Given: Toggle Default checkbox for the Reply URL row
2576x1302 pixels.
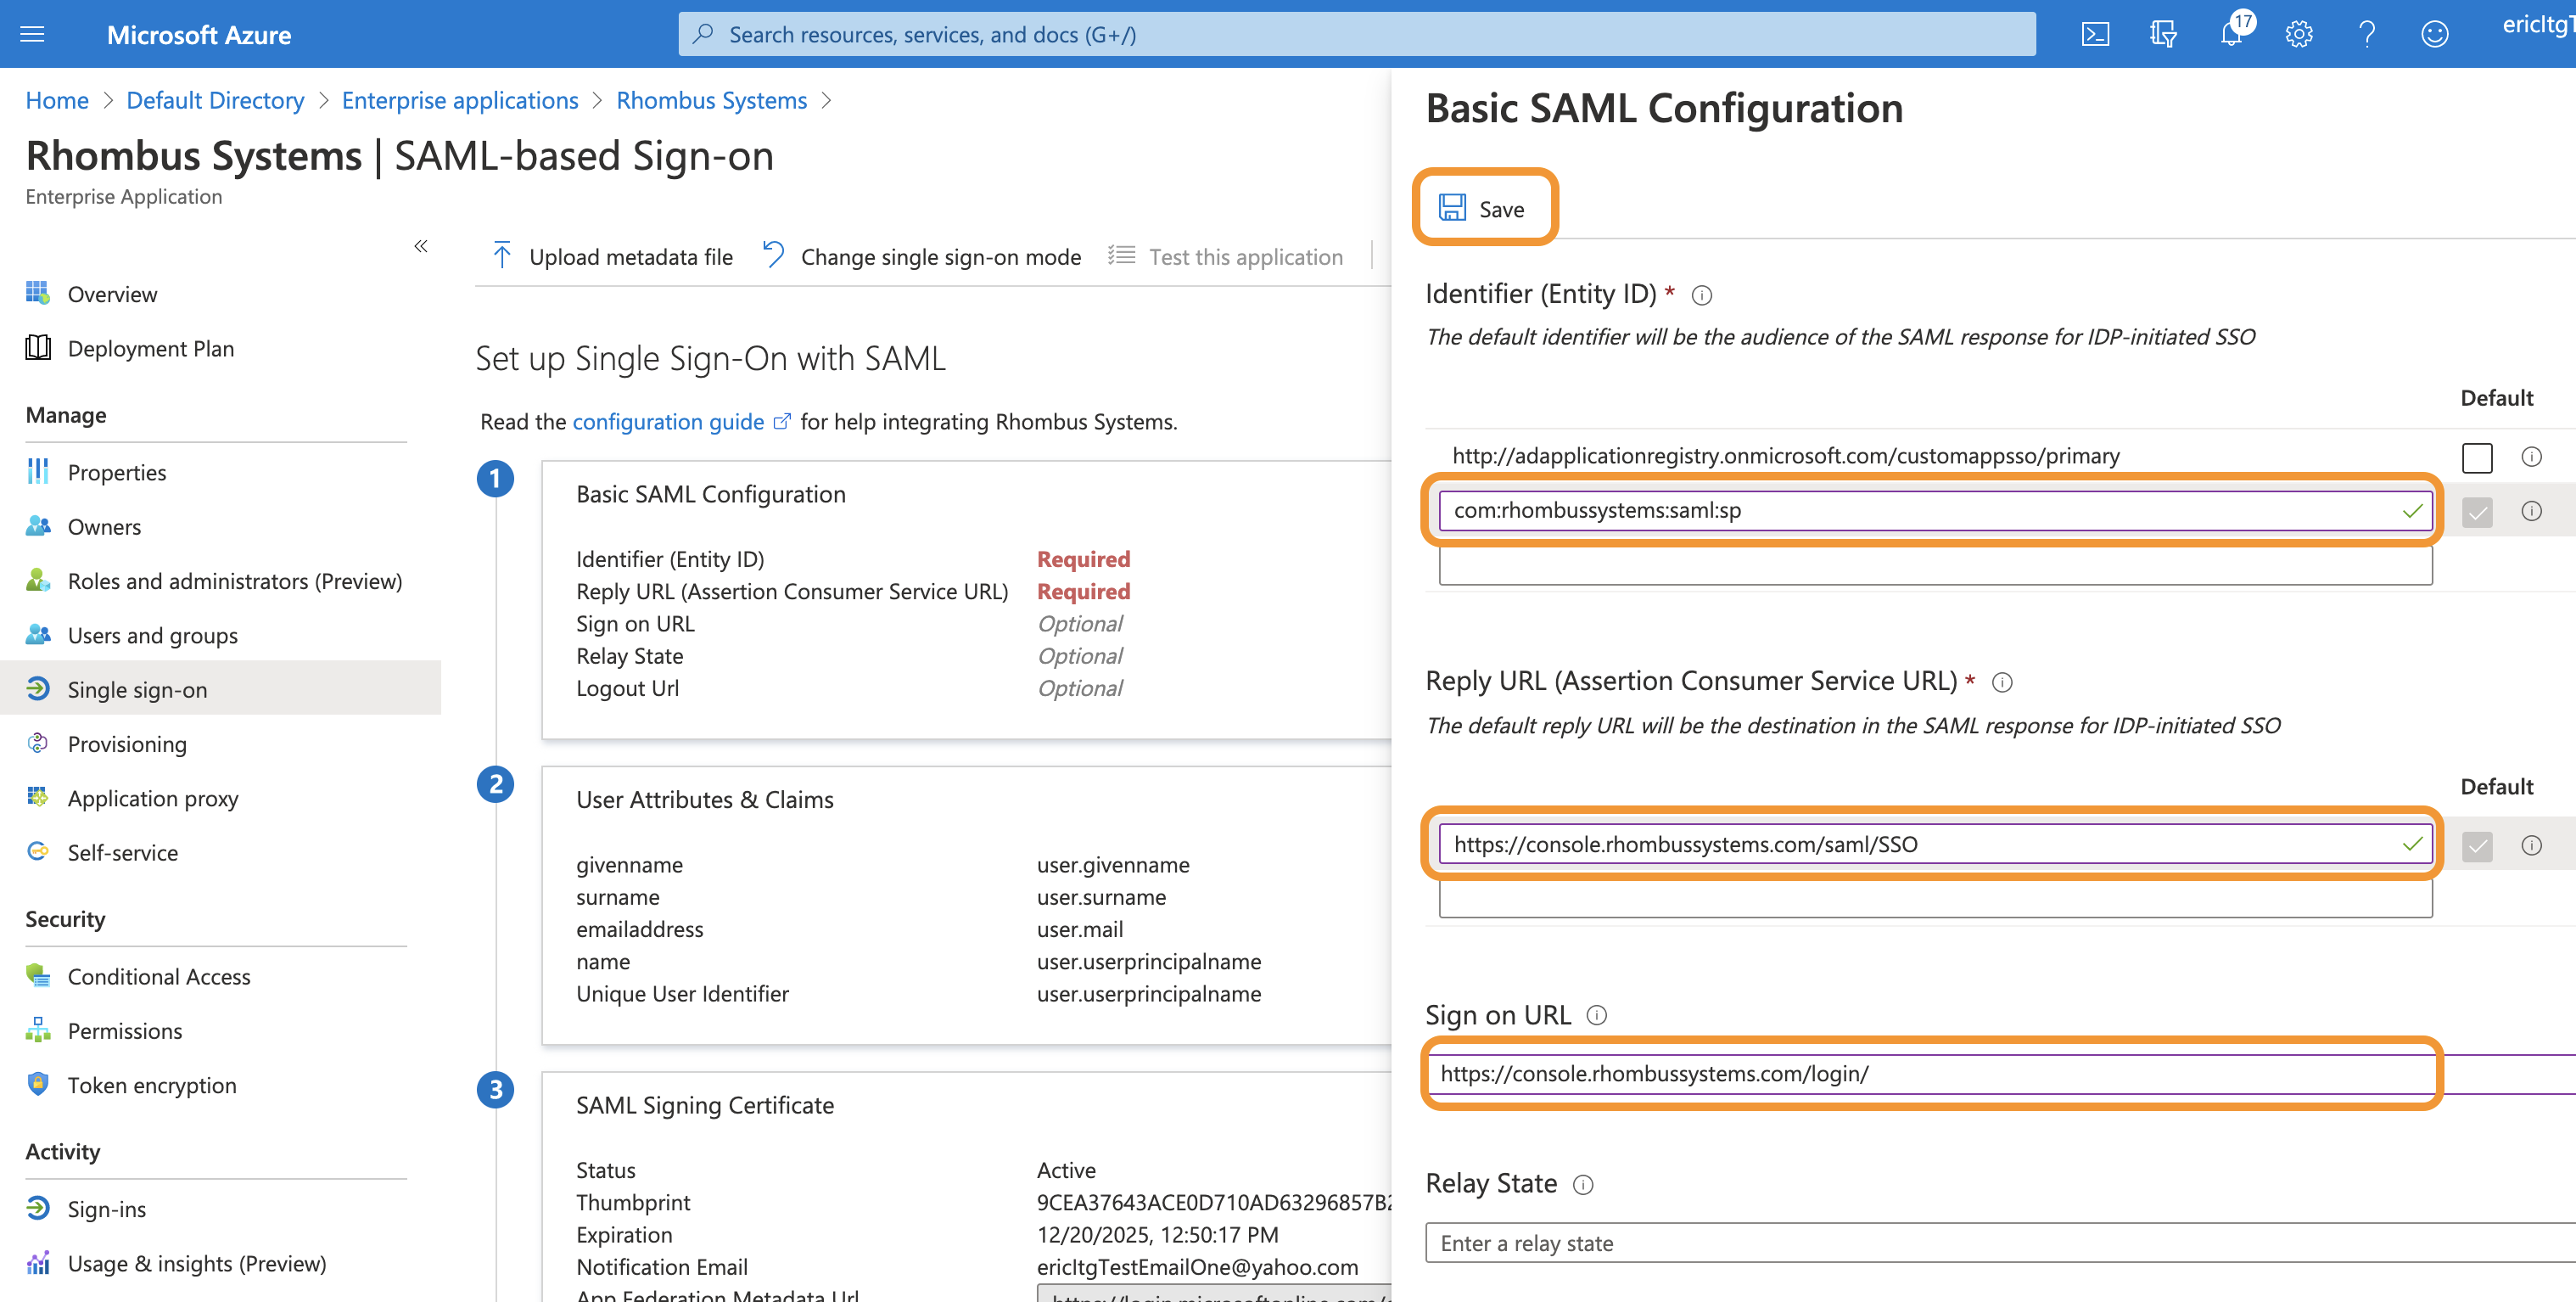Looking at the screenshot, I should tap(2477, 846).
